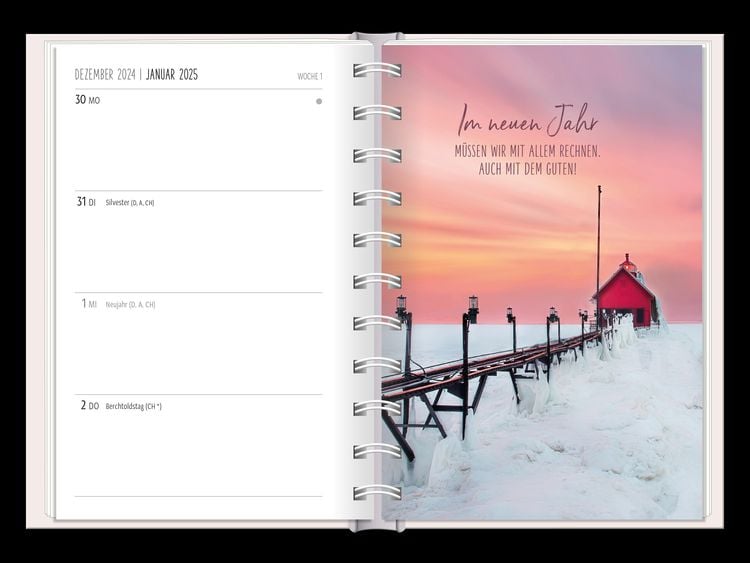Screen dimensions: 750x563
Task: Click the tall mast beside the lighthouse
Action: click(599, 240)
